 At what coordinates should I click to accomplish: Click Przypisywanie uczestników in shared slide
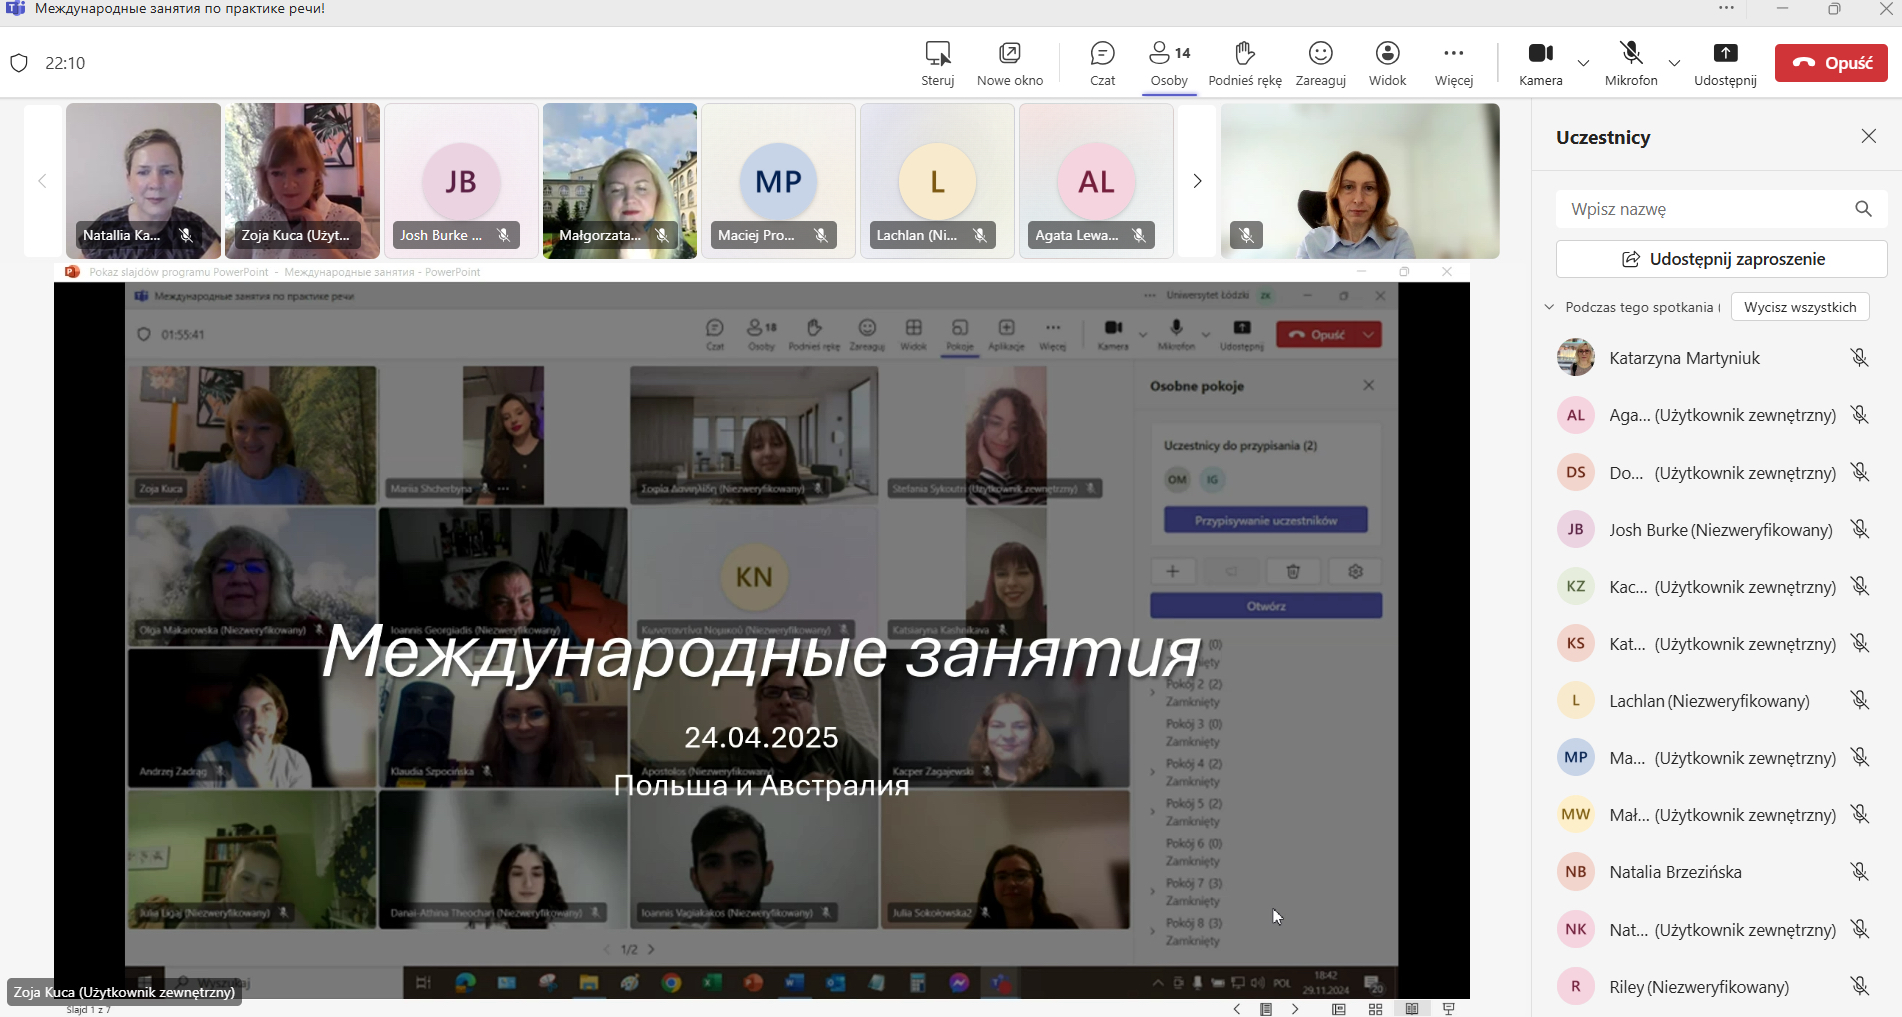pos(1265,520)
